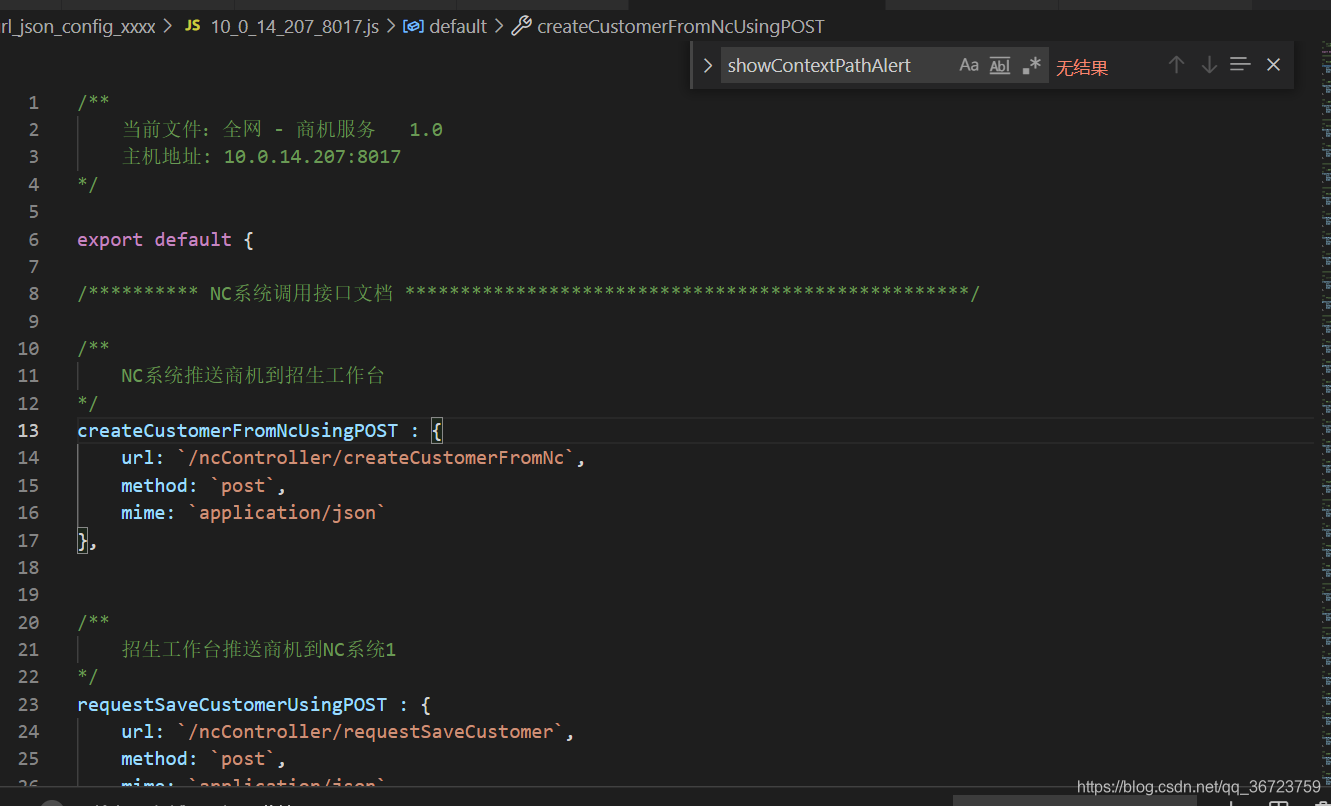
Task: Toggle regular expression search option
Action: (1032, 65)
